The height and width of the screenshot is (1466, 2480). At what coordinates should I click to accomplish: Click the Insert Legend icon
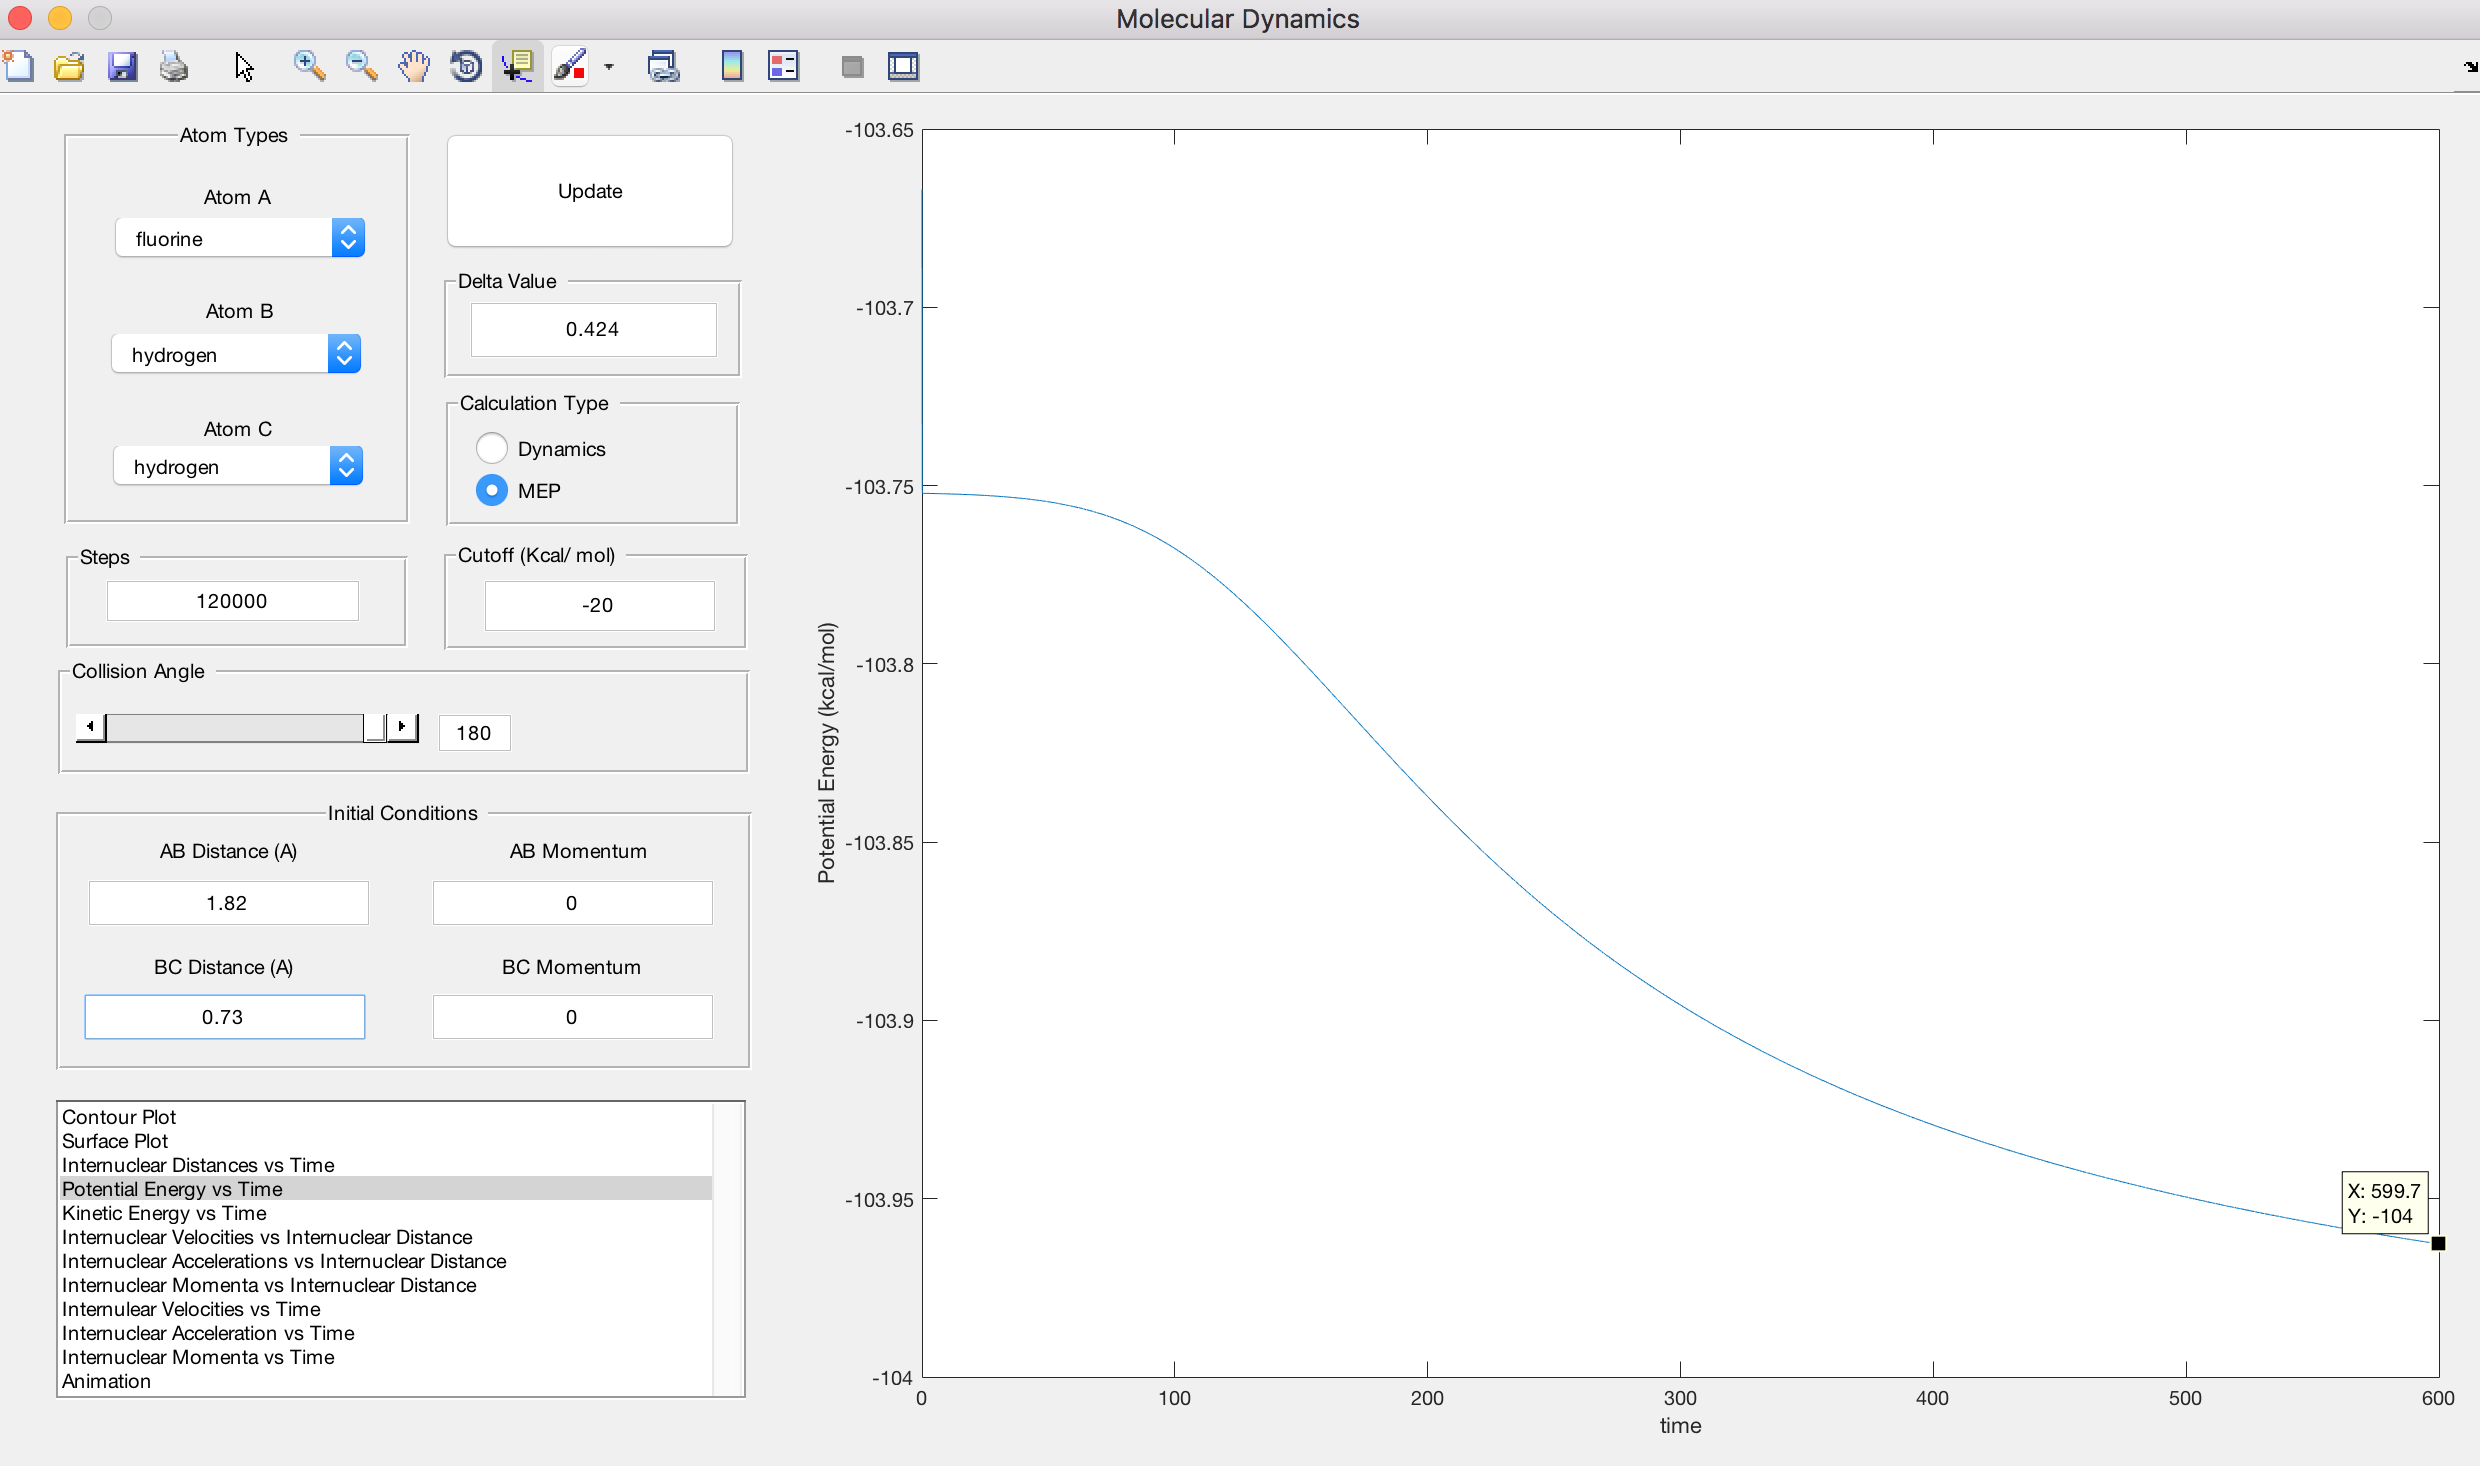coord(783,67)
